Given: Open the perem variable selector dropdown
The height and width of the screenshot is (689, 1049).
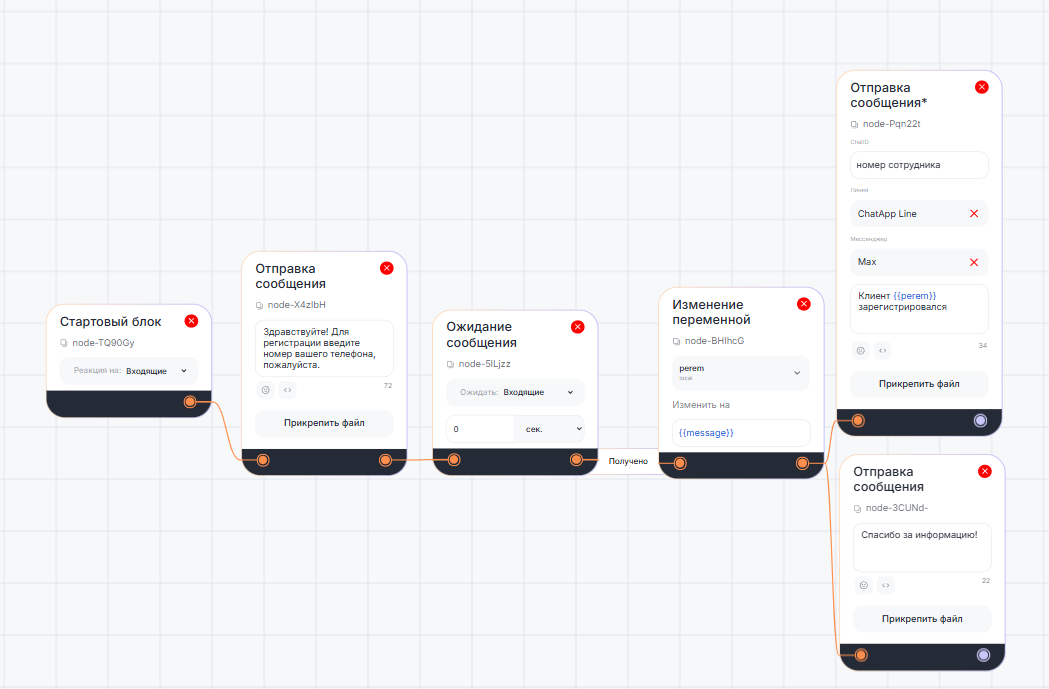Looking at the screenshot, I should 740,372.
